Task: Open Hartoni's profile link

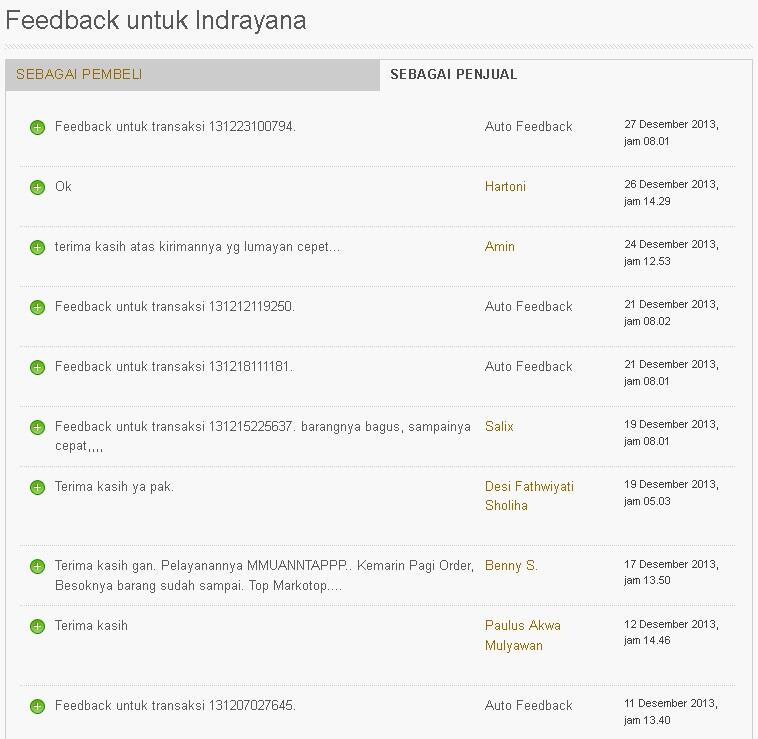Action: coord(505,187)
